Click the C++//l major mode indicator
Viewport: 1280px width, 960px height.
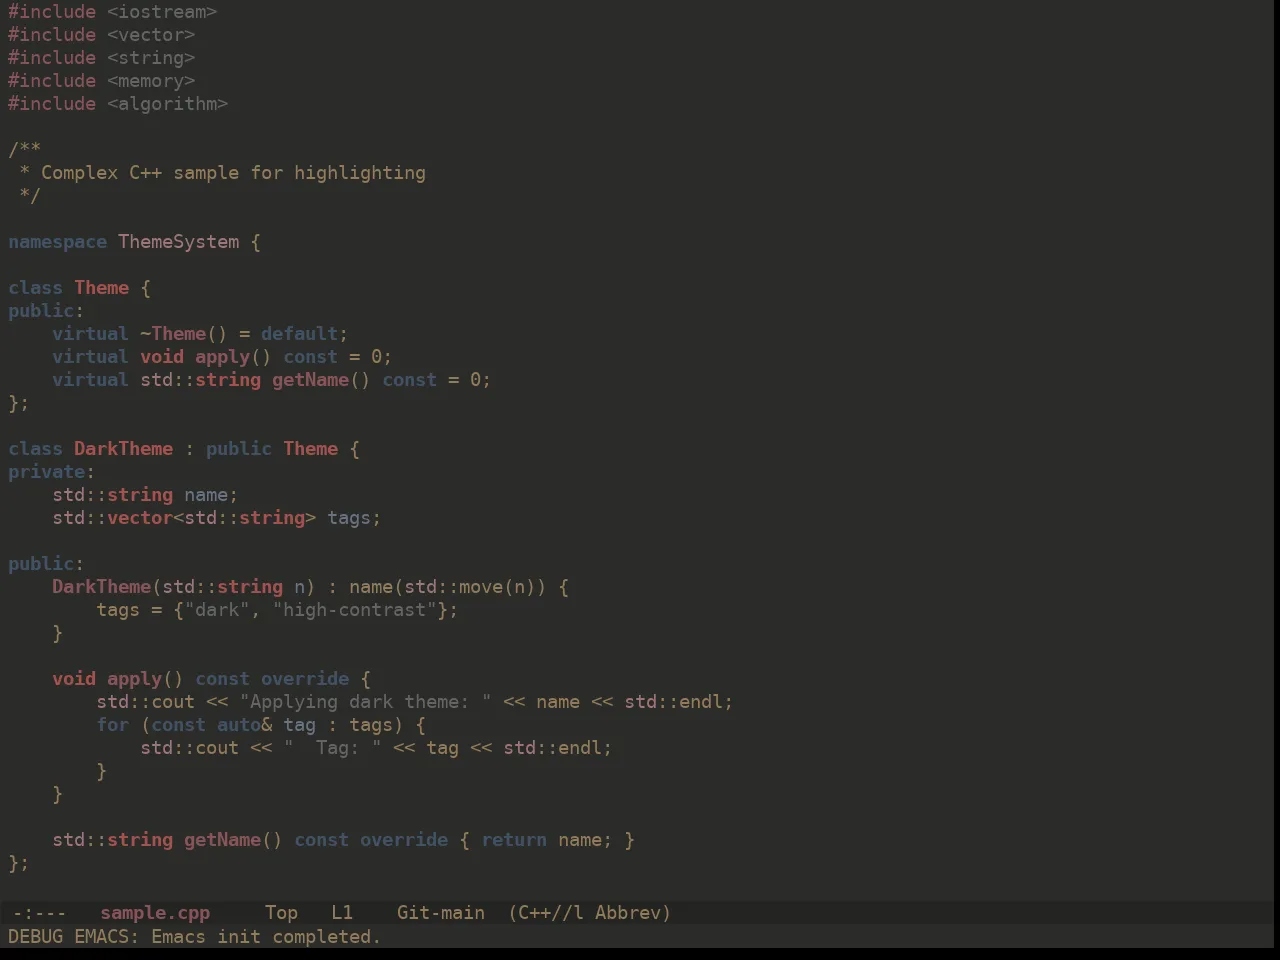coord(546,913)
